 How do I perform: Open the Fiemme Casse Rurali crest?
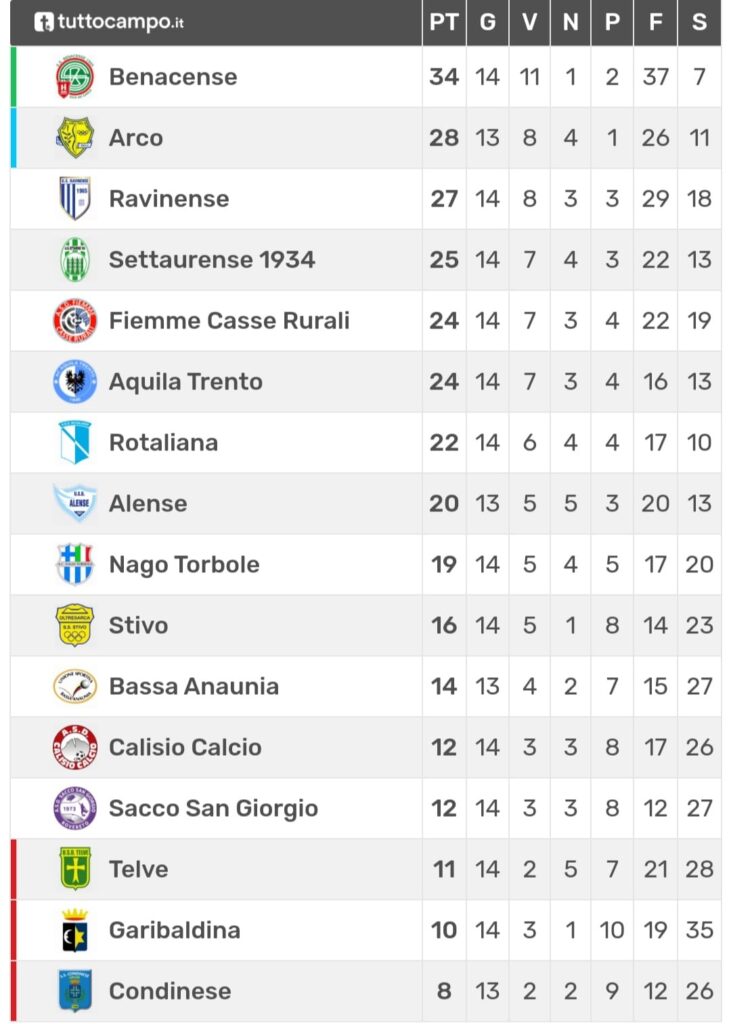coord(74,321)
